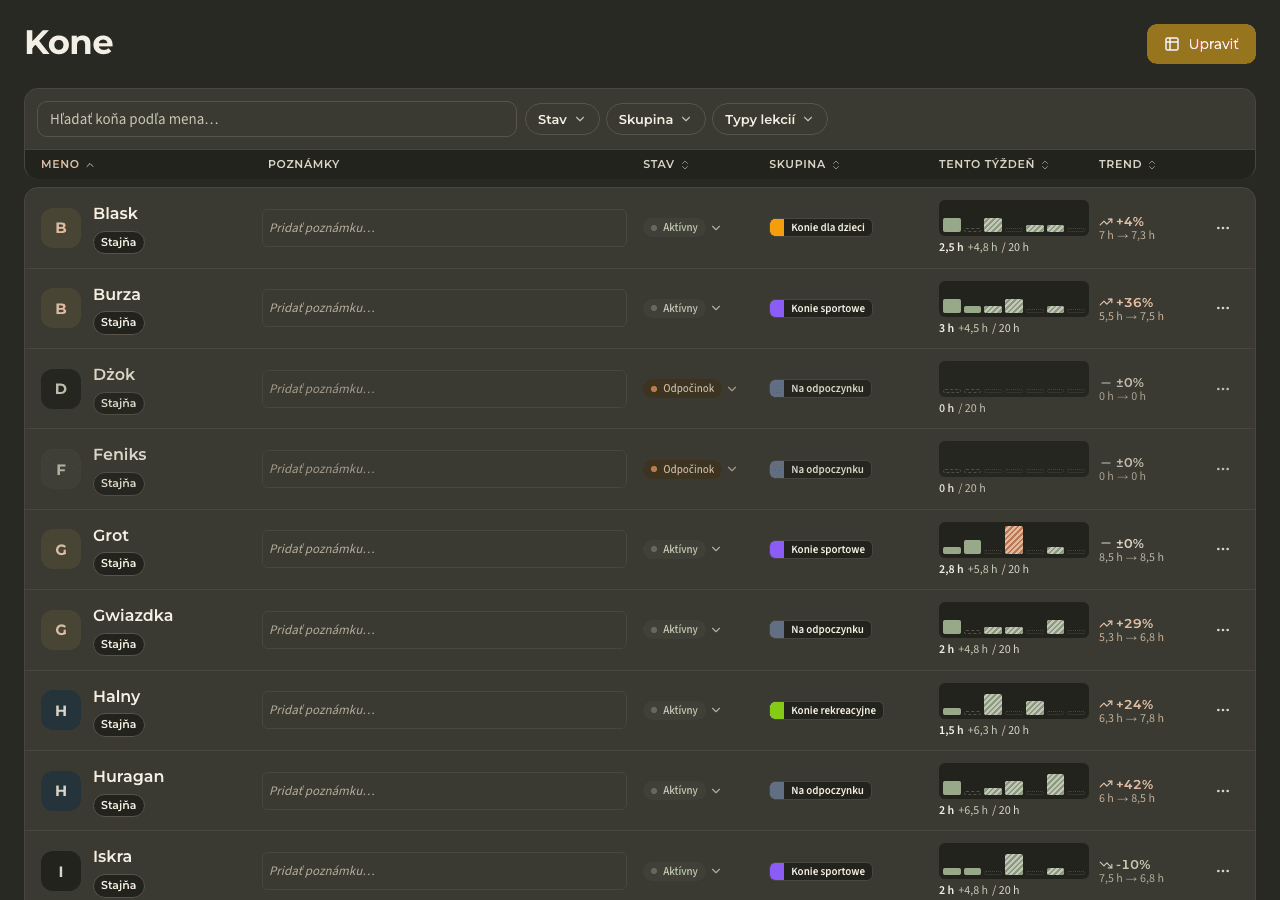Click Burza's Konie sportowe group tag
Image resolution: width=1280 pixels, height=900 pixels.
click(821, 308)
